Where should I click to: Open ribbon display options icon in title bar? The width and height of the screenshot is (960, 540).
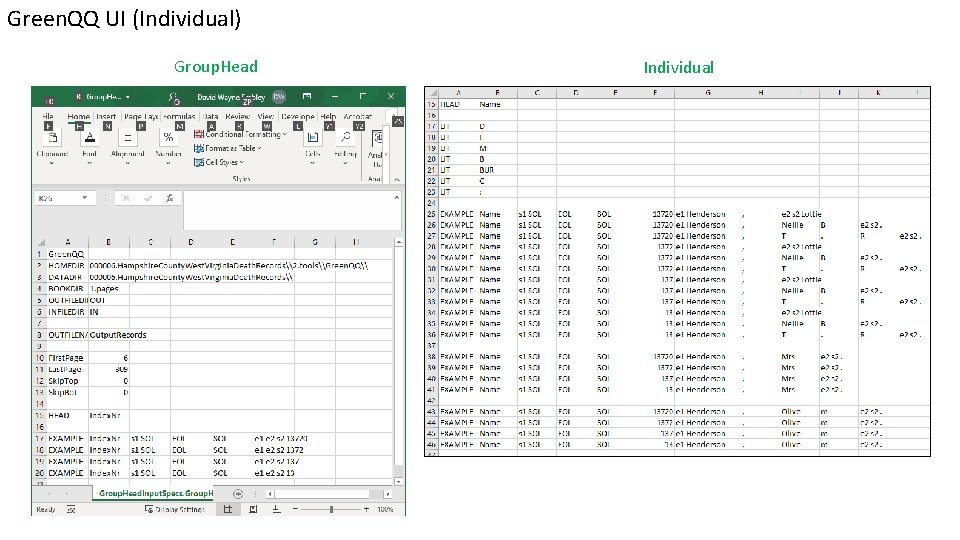pyautogui.click(x=307, y=97)
